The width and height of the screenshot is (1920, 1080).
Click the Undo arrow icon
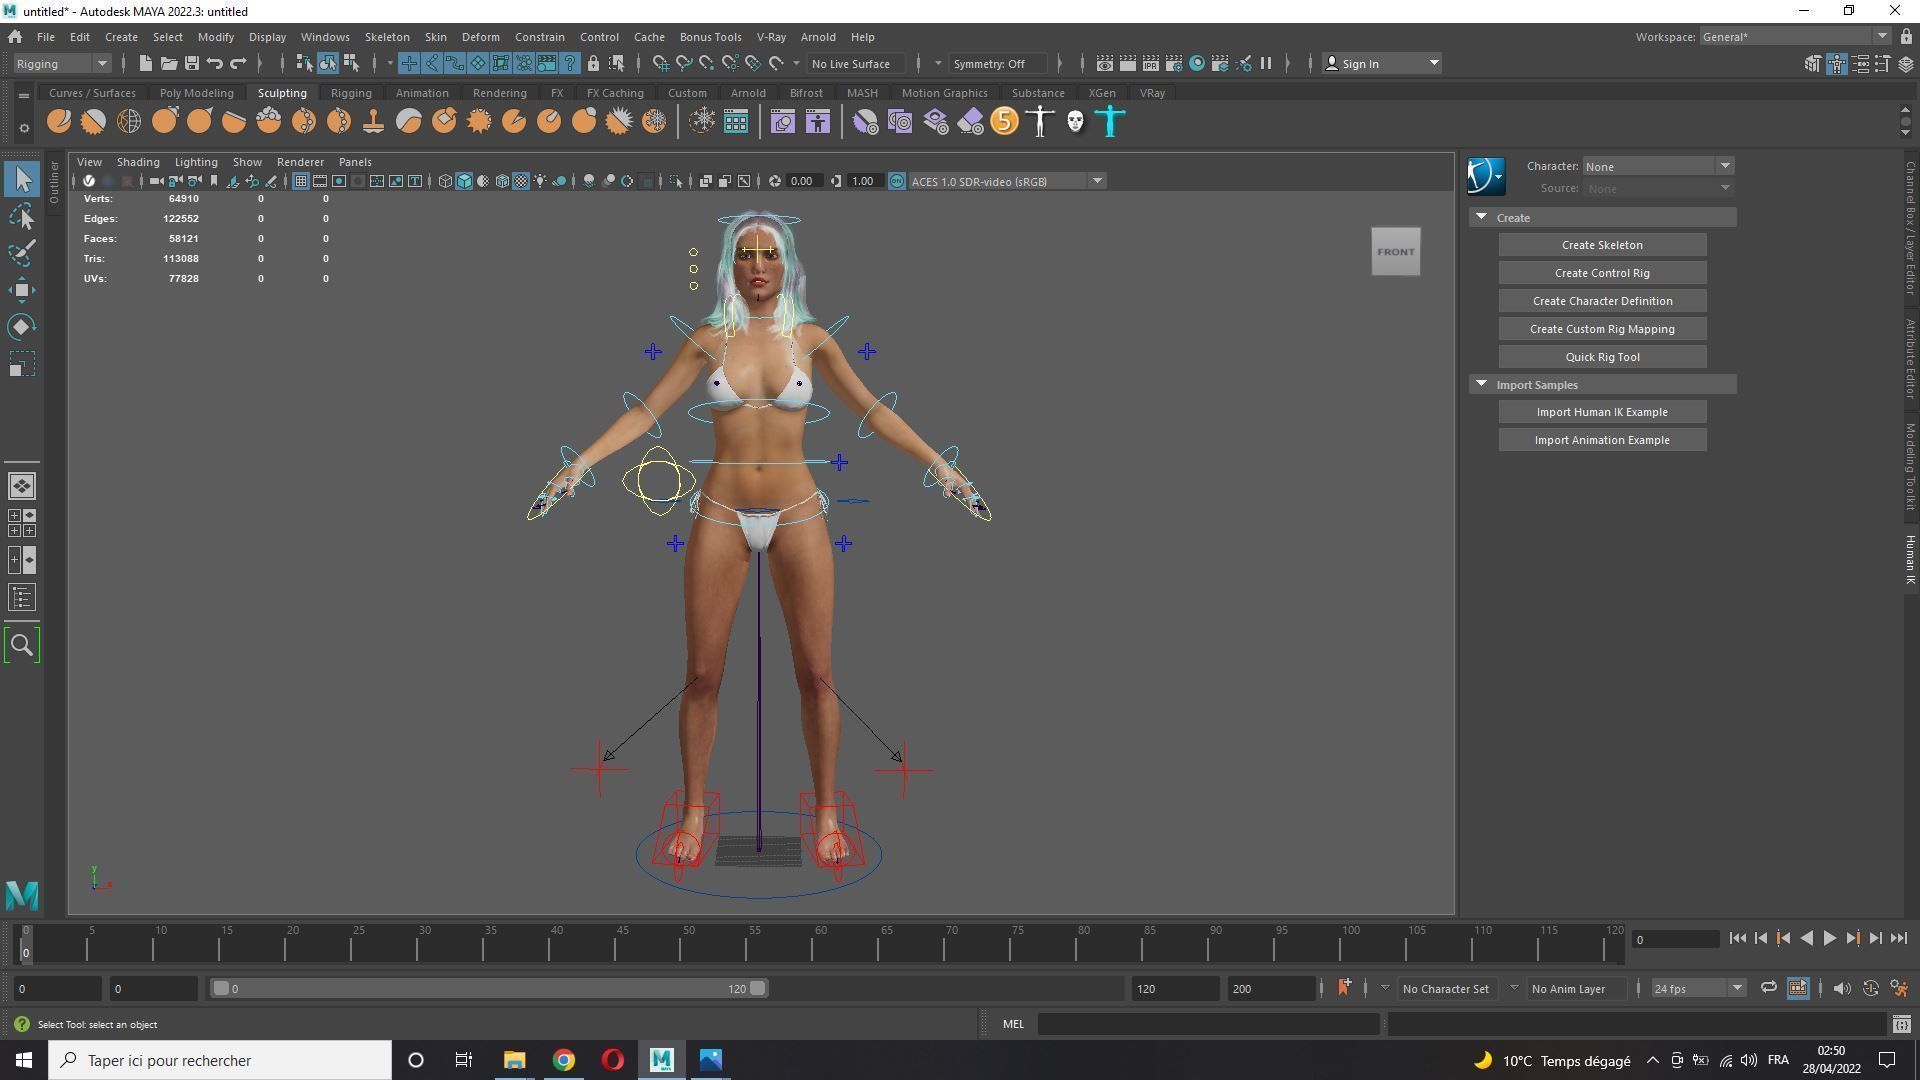(215, 63)
